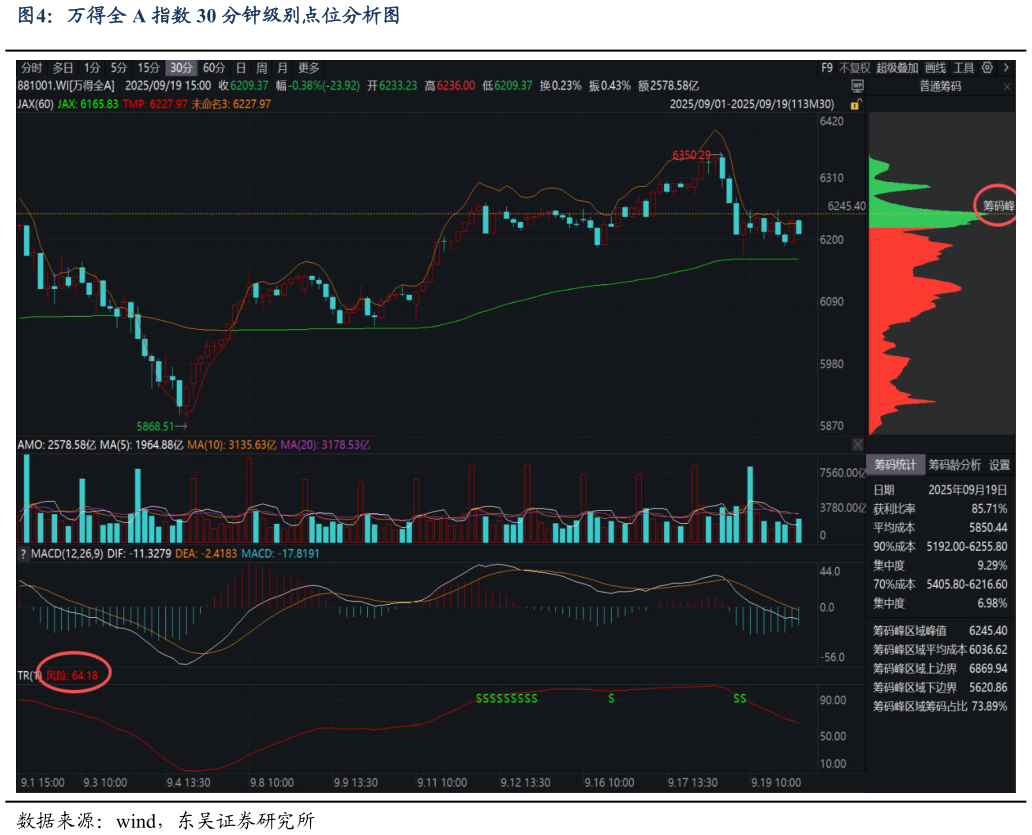Open the 设置 chip settings
1032x835 pixels.
point(999,465)
